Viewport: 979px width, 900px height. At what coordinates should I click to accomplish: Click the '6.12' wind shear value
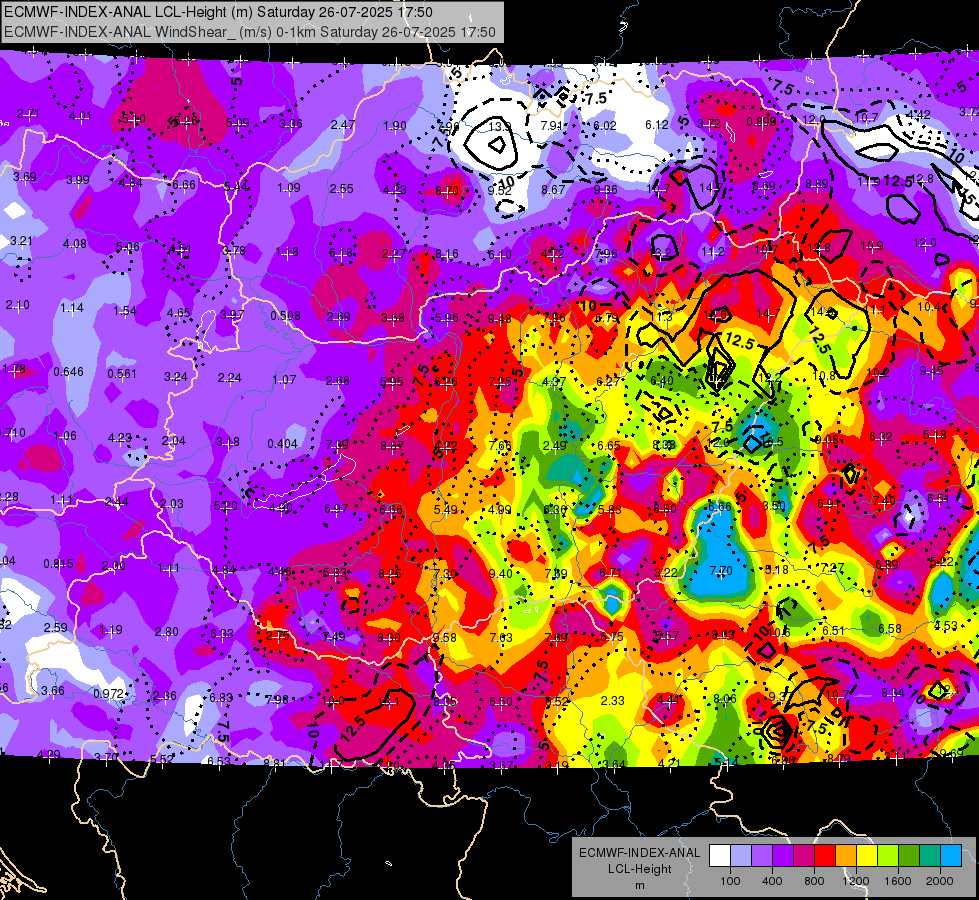tap(657, 125)
